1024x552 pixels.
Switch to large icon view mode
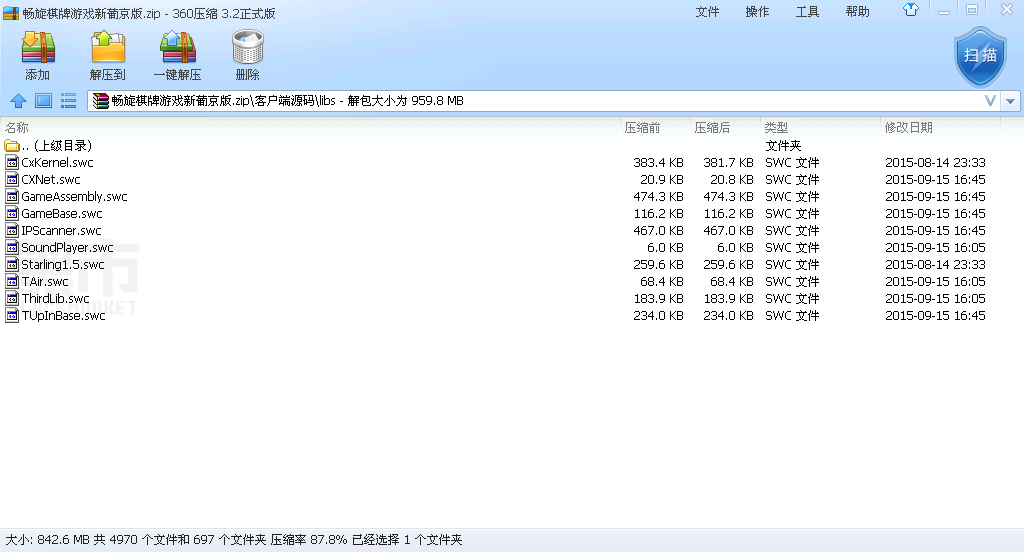point(44,101)
